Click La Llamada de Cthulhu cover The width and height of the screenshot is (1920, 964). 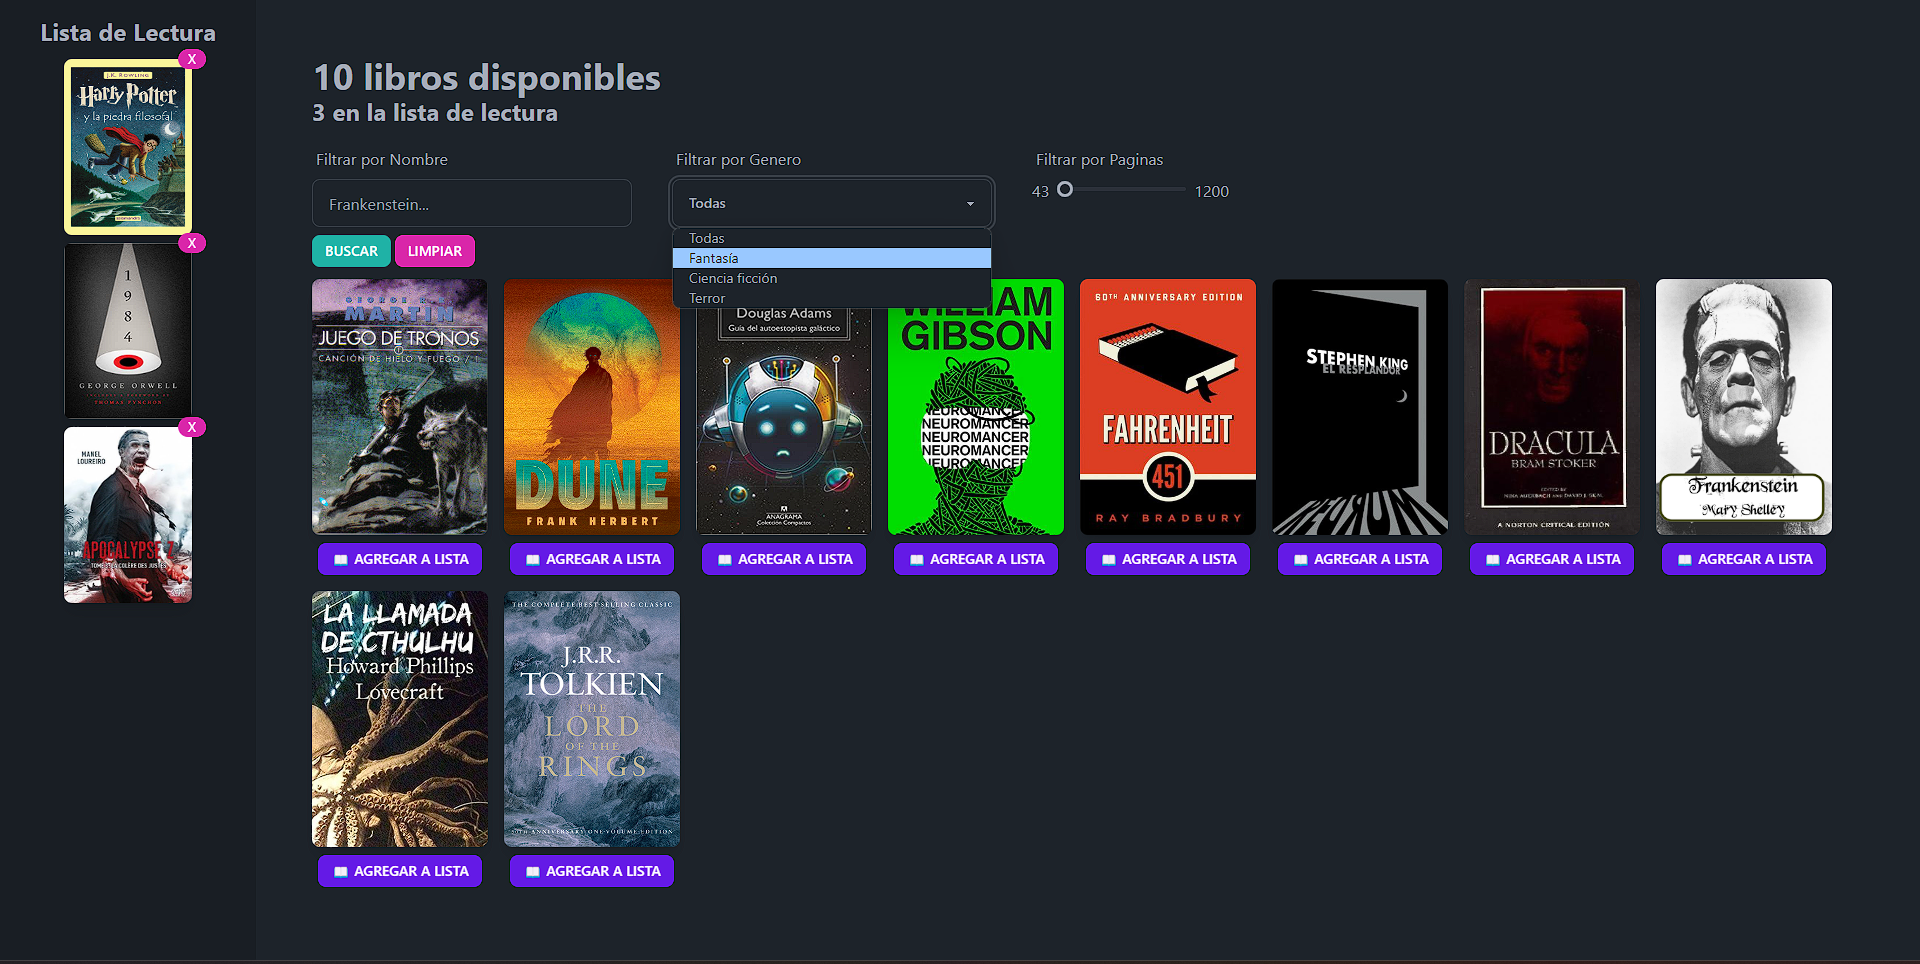pos(400,719)
